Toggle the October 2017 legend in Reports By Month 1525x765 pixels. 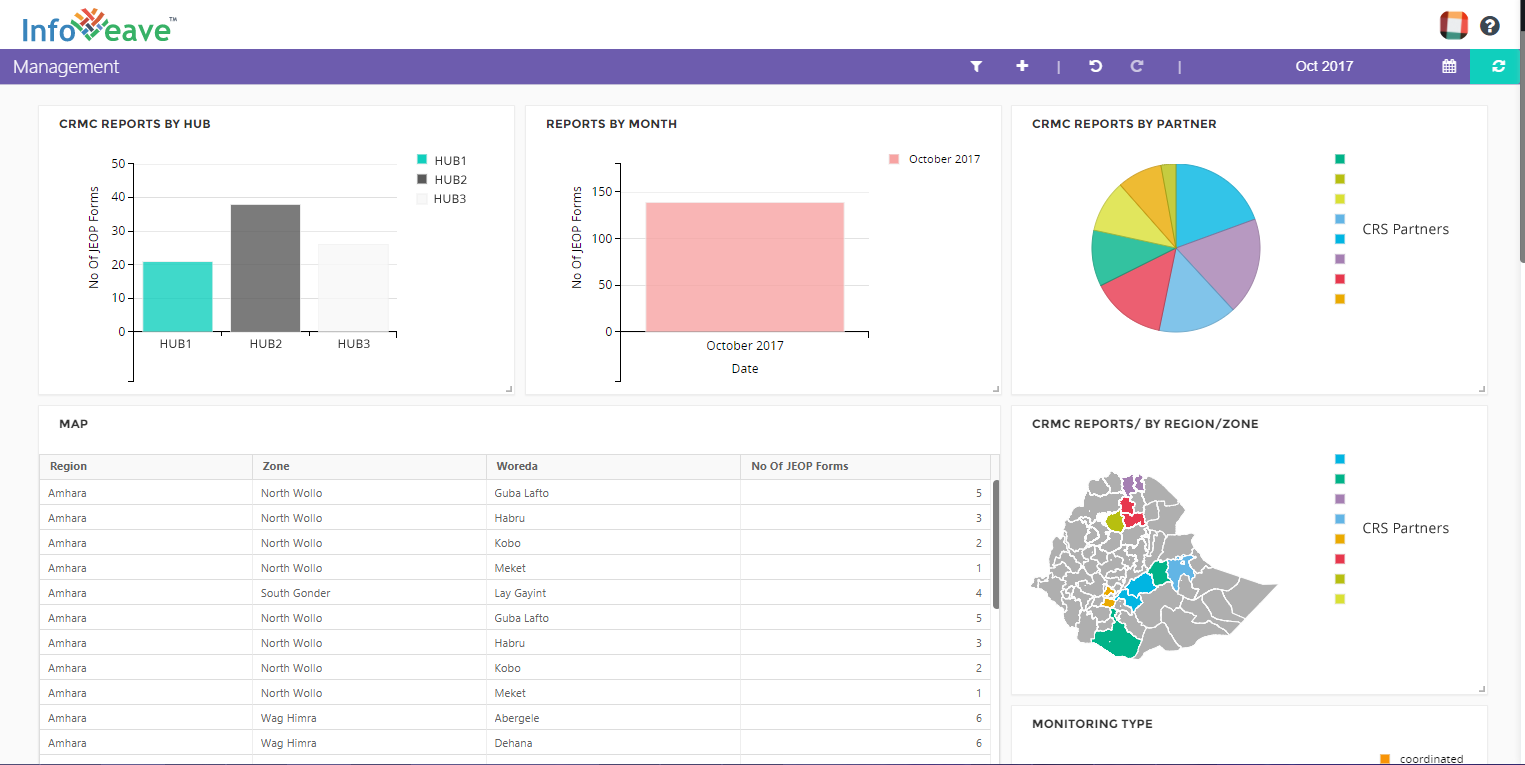pyautogui.click(x=934, y=158)
